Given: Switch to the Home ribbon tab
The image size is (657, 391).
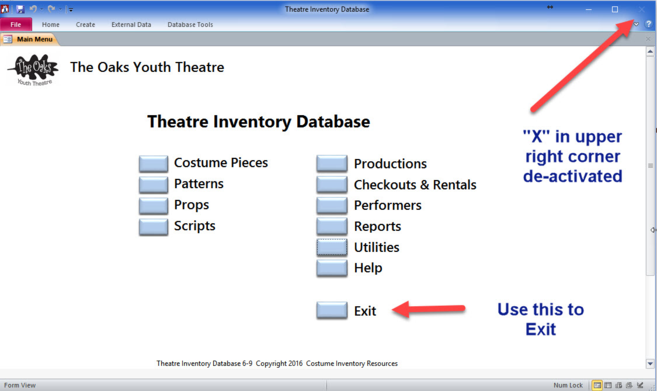Looking at the screenshot, I should [x=51, y=24].
